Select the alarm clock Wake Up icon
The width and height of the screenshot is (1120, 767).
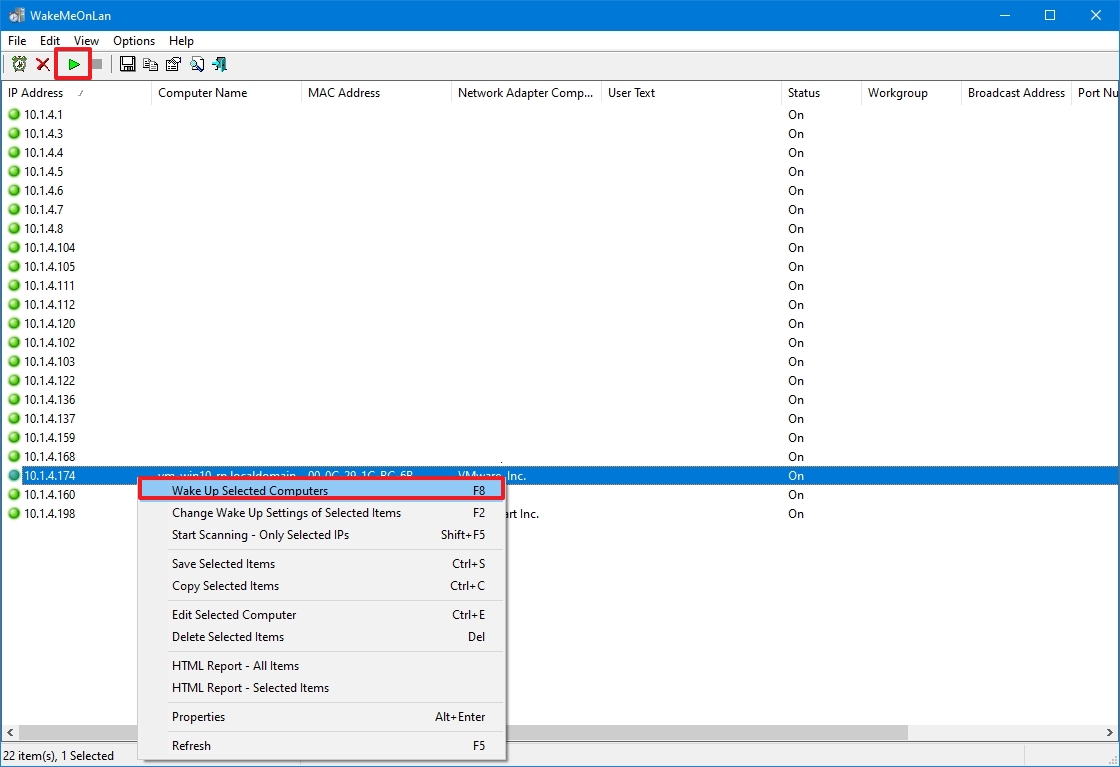(x=19, y=63)
